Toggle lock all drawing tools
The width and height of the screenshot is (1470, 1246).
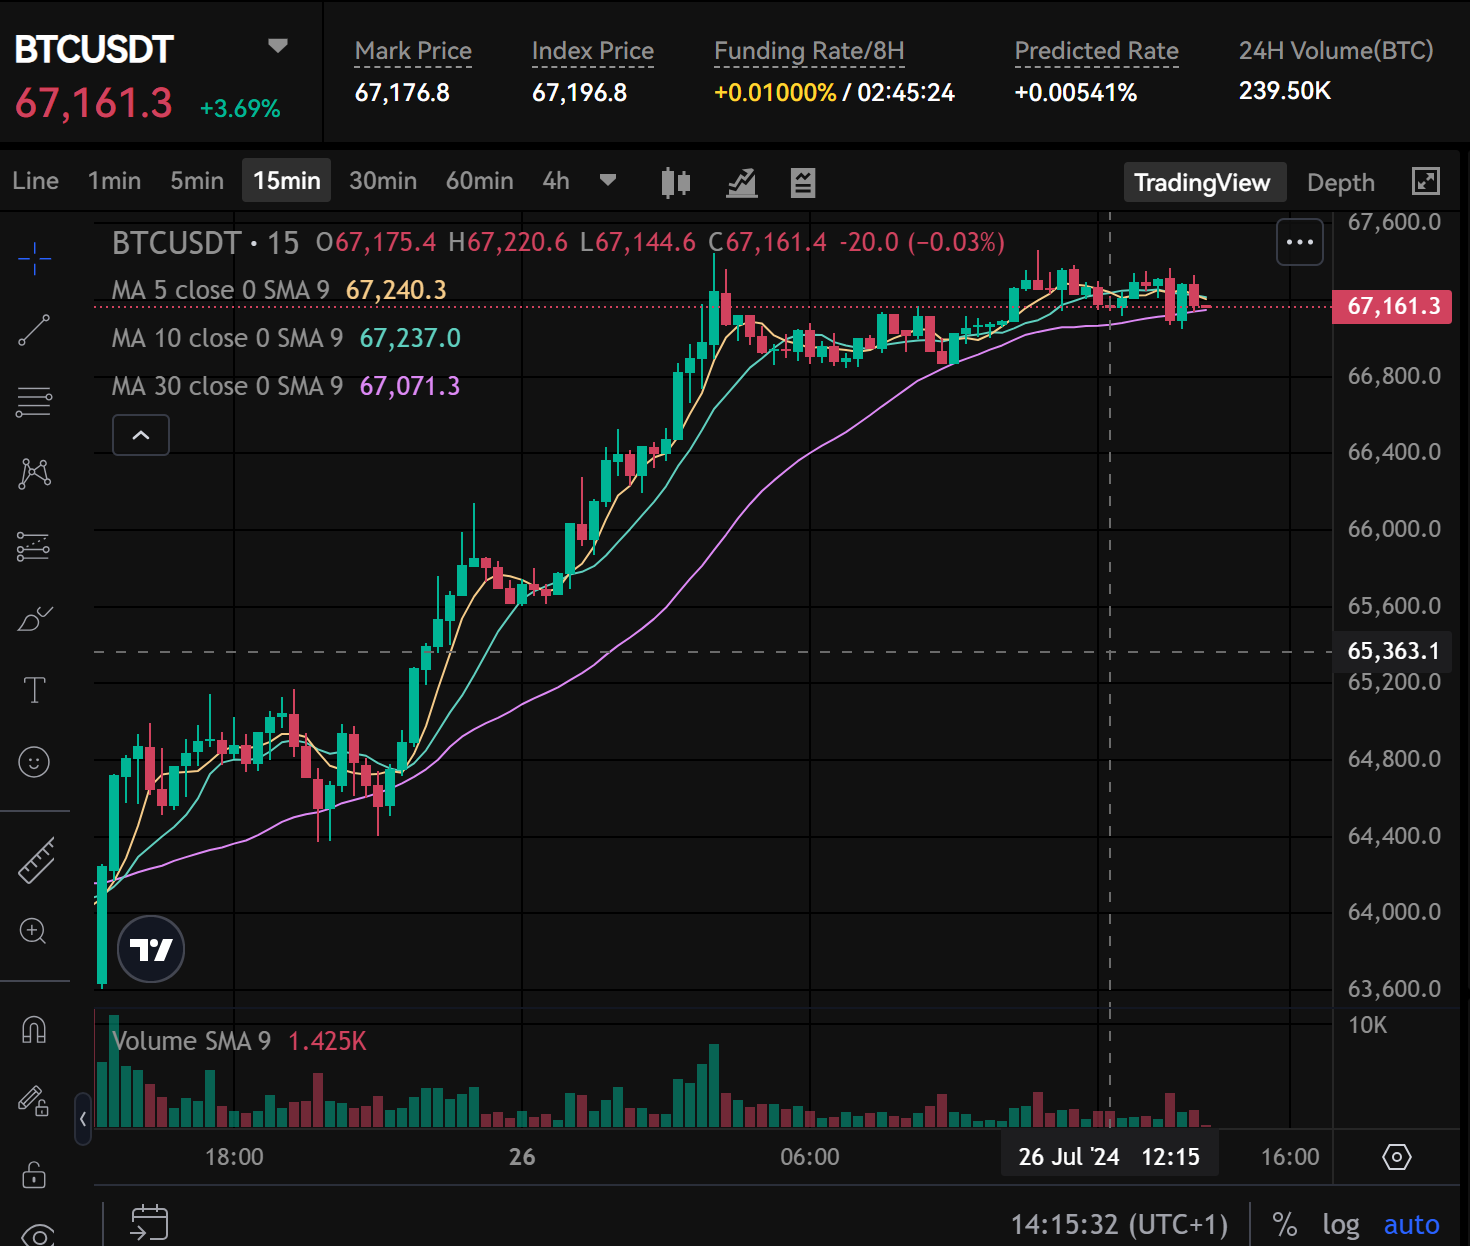click(x=34, y=1174)
